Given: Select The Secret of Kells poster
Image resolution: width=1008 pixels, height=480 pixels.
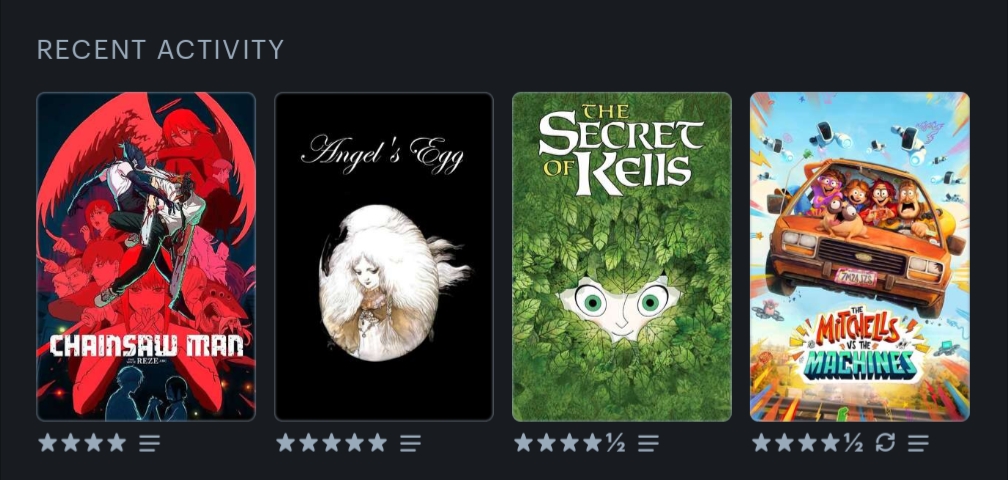Looking at the screenshot, I should coord(622,256).
